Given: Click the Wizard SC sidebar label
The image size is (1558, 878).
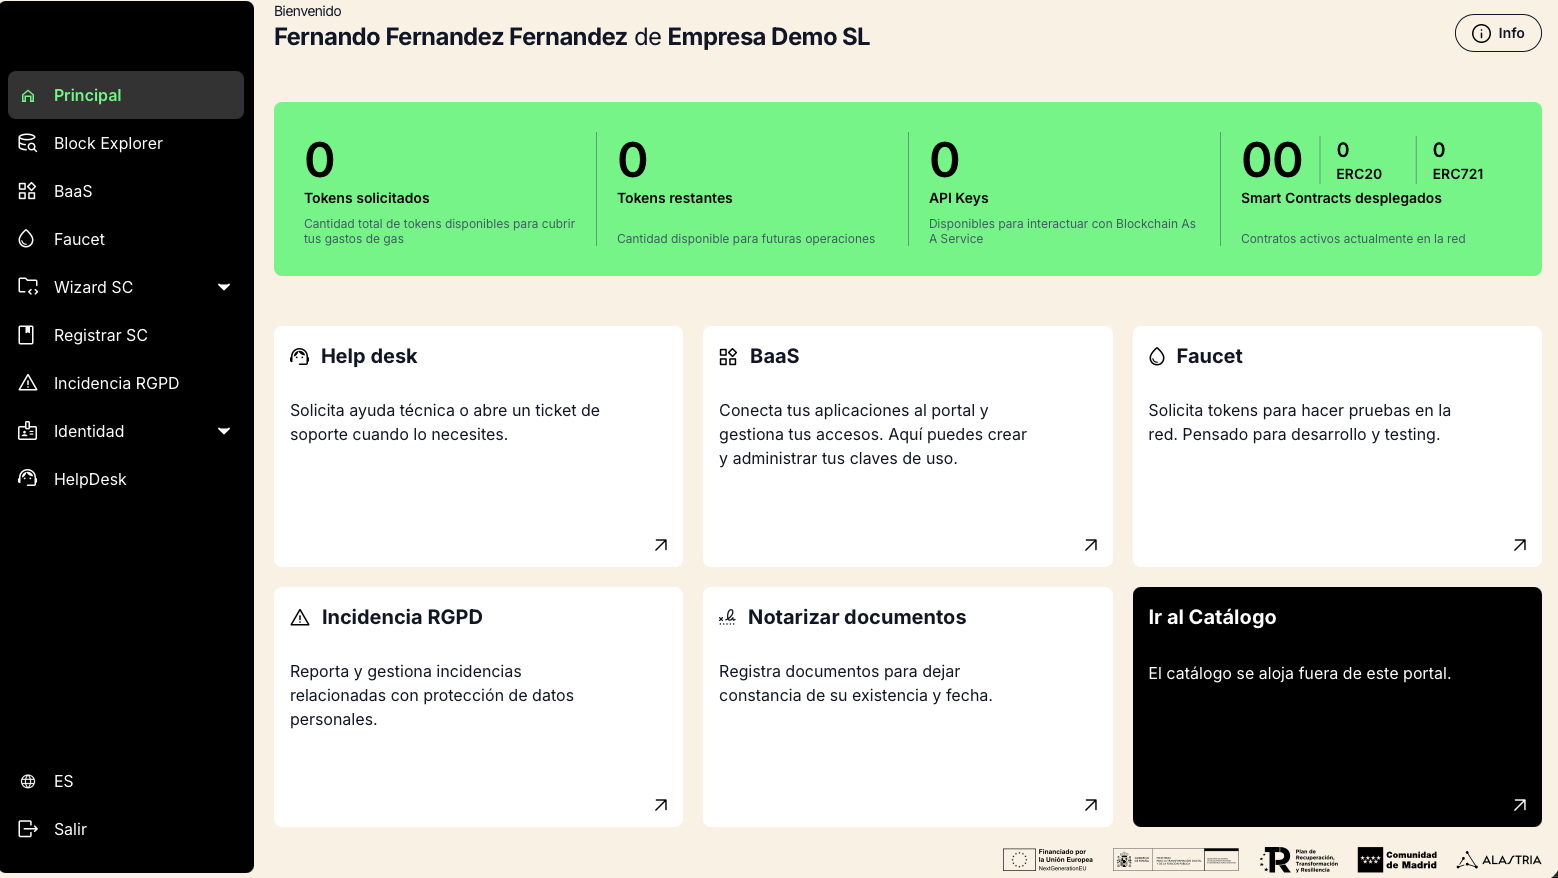Looking at the screenshot, I should (93, 287).
